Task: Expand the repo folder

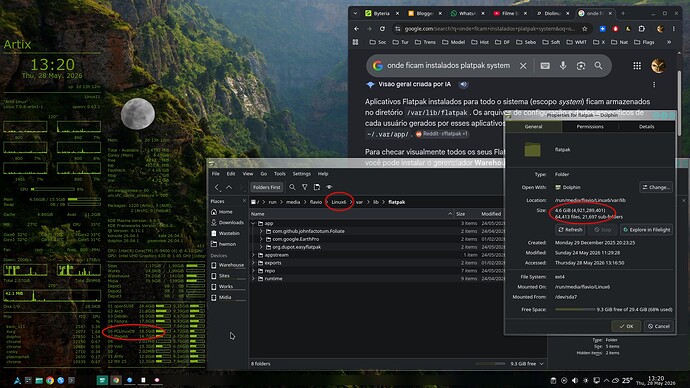Action: (x=253, y=271)
